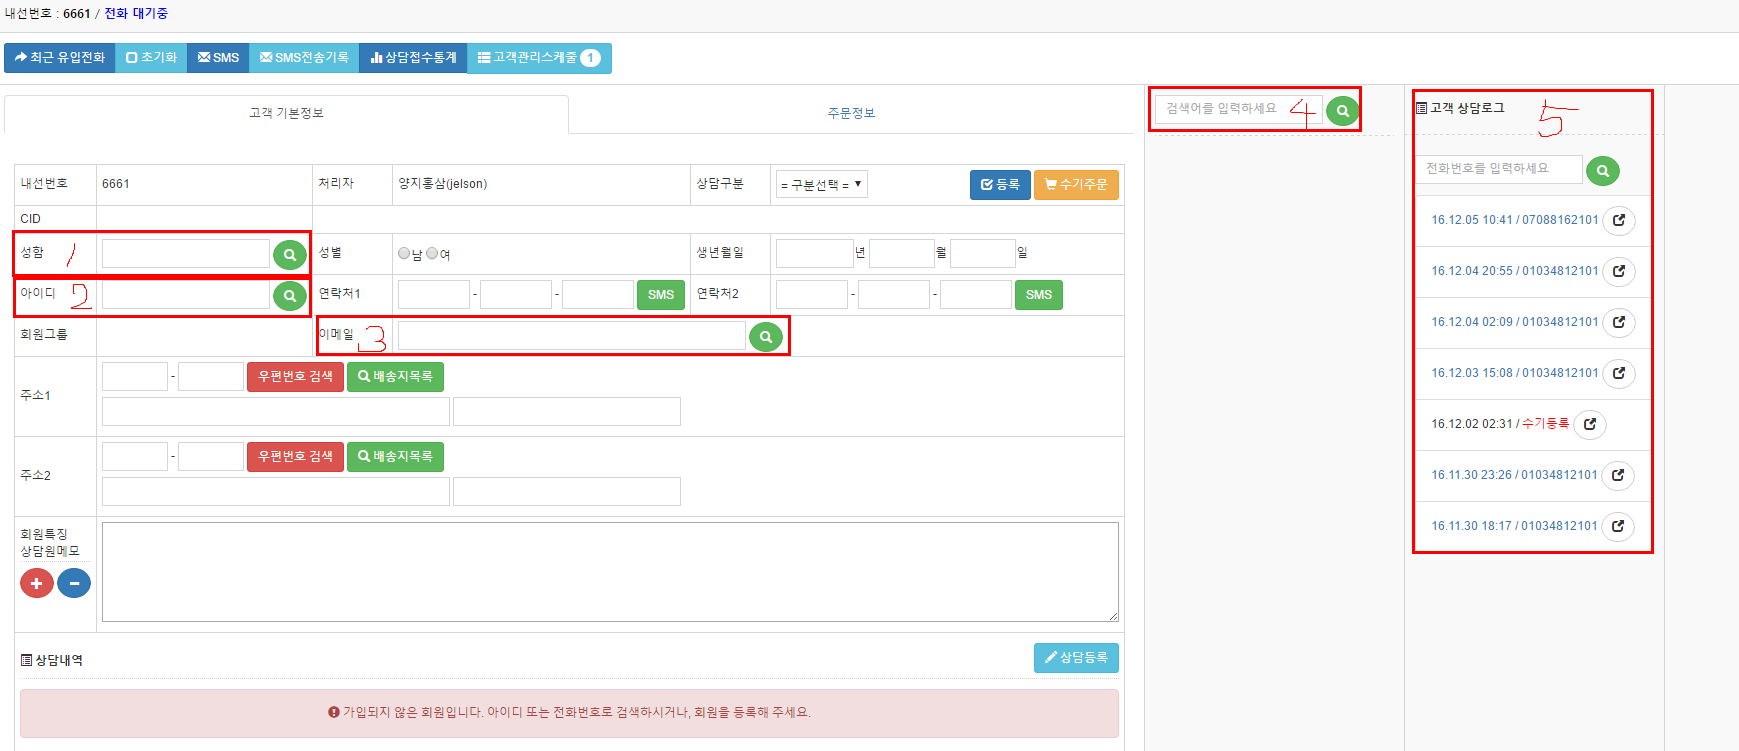Select the 고객 기본정보 tab

286,114
